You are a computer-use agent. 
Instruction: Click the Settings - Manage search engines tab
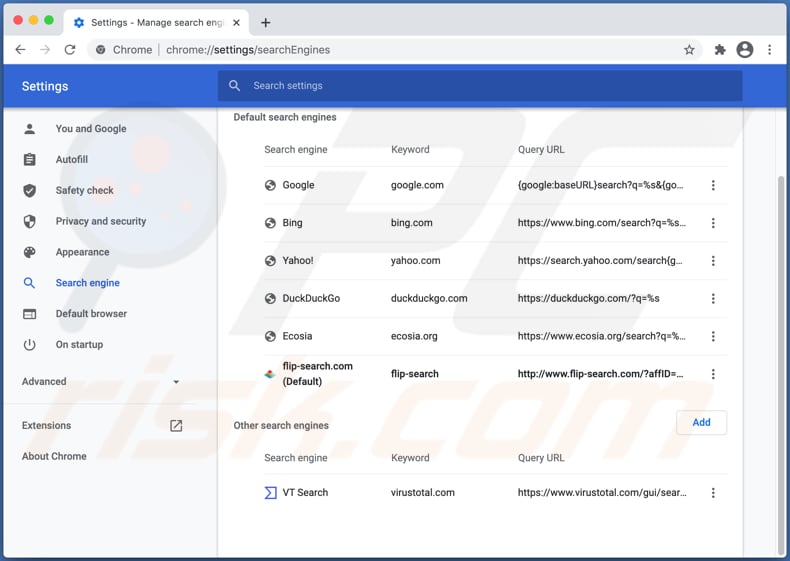pos(156,23)
